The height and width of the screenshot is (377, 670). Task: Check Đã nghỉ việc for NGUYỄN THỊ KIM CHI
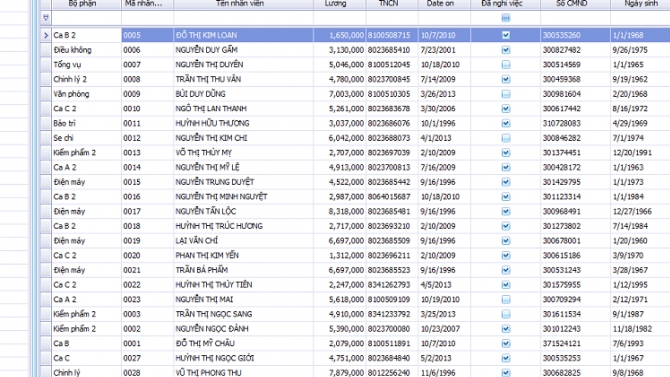[x=505, y=138]
